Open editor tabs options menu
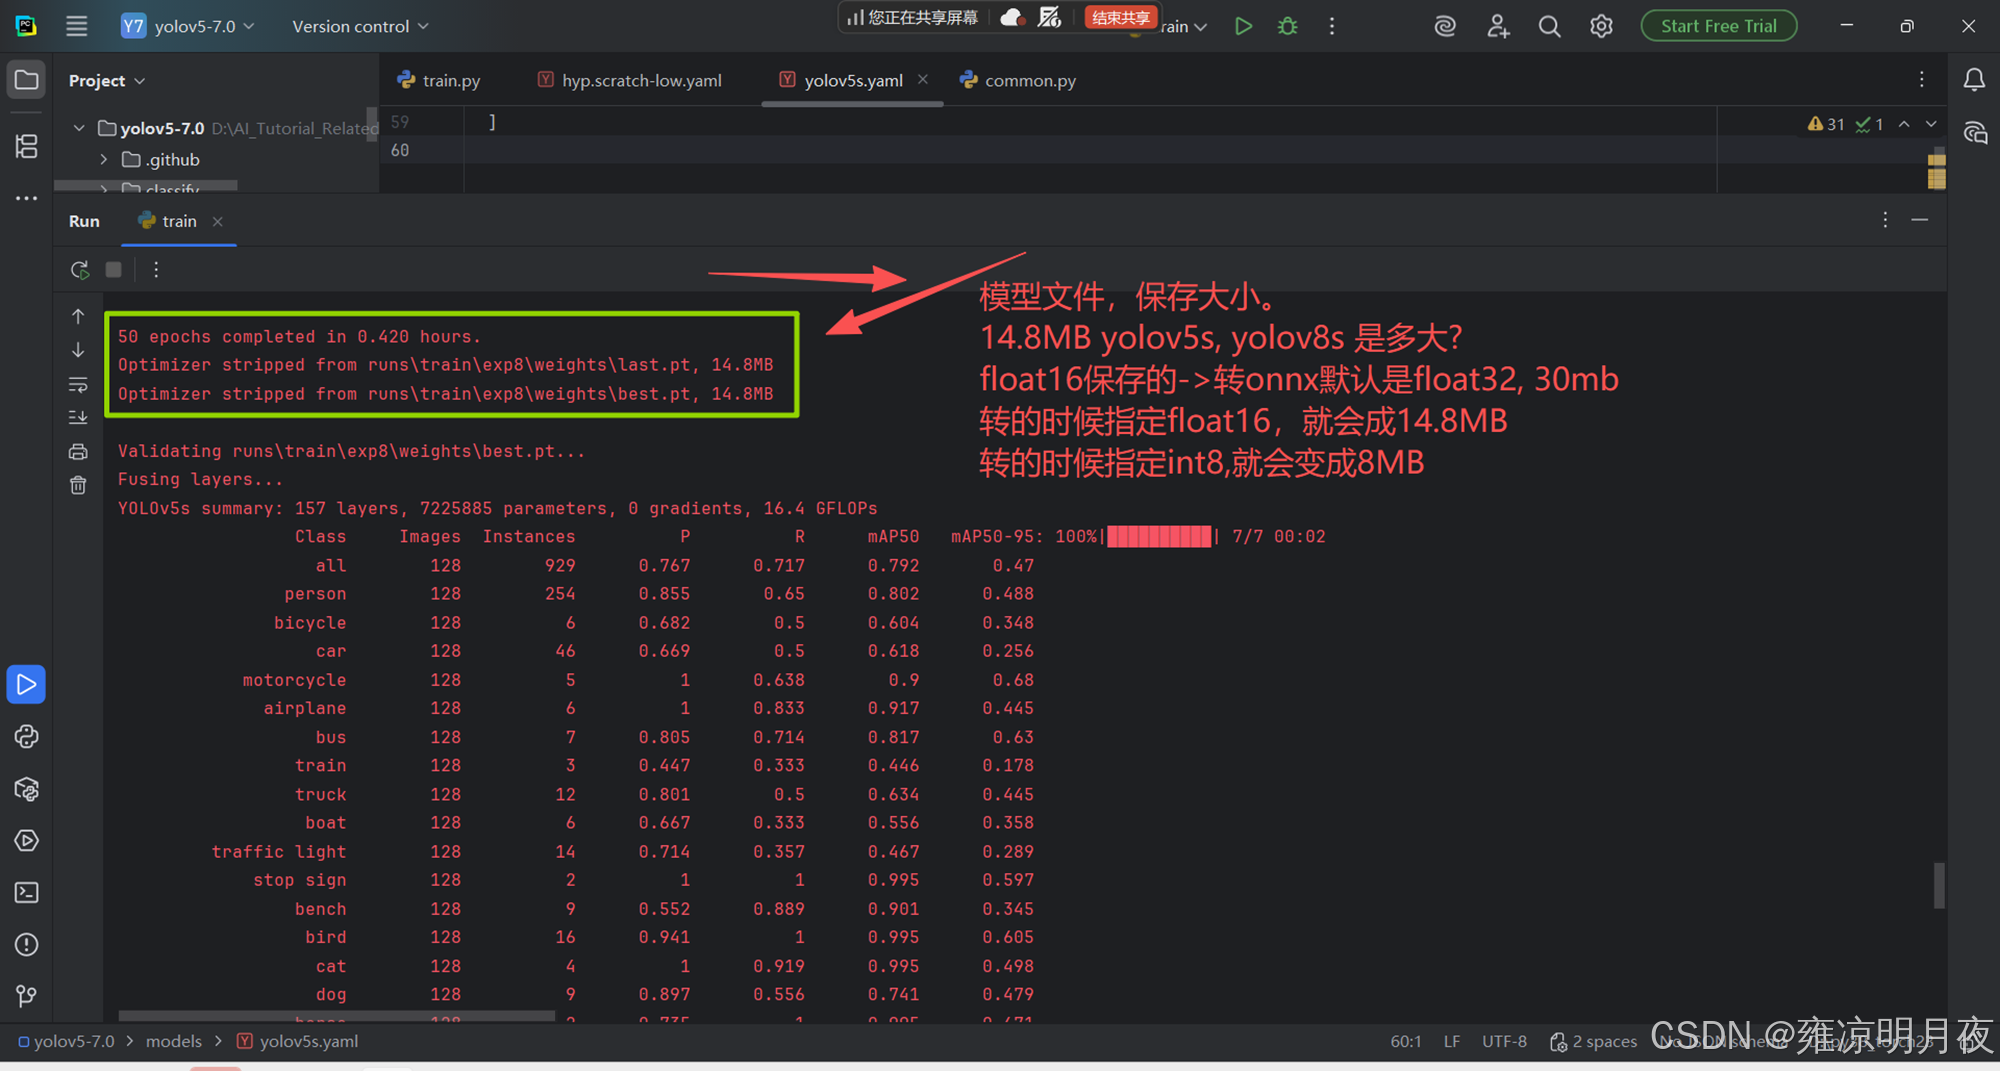This screenshot has height=1071, width=2000. 1921,80
